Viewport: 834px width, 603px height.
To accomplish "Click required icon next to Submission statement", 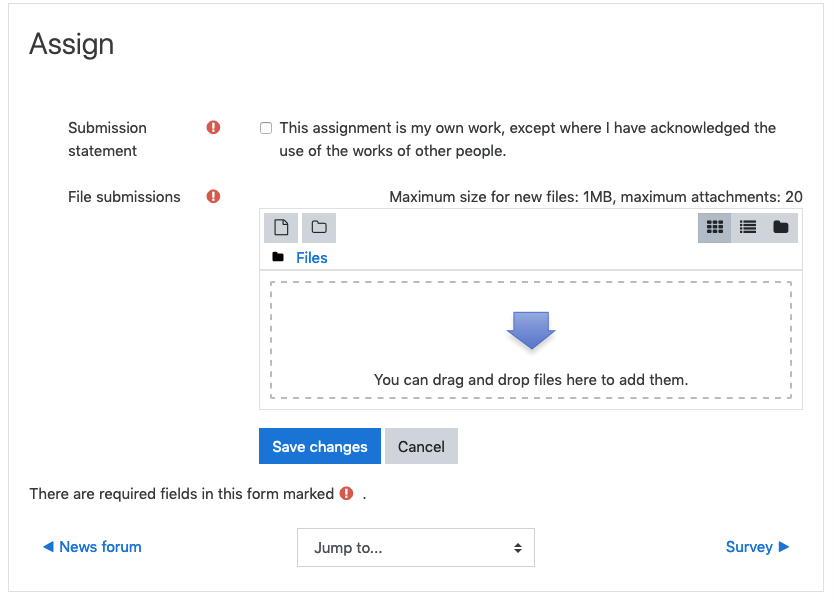I will pos(213,128).
